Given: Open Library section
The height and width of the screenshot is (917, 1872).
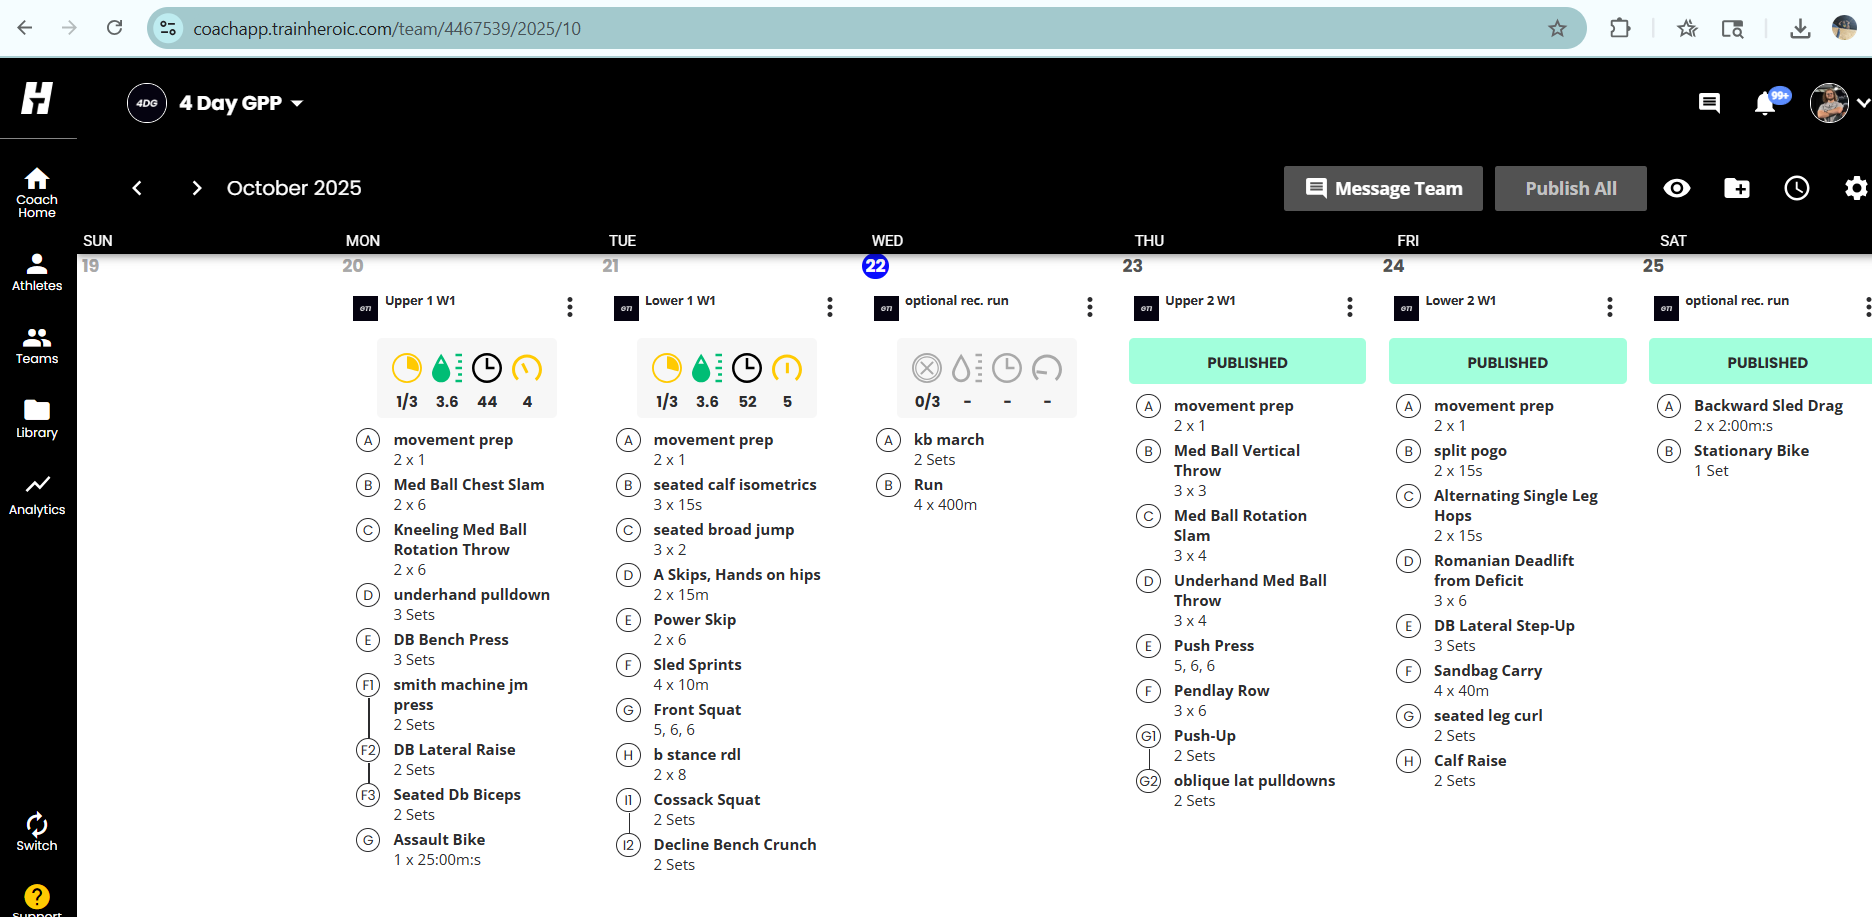Looking at the screenshot, I should click(37, 419).
